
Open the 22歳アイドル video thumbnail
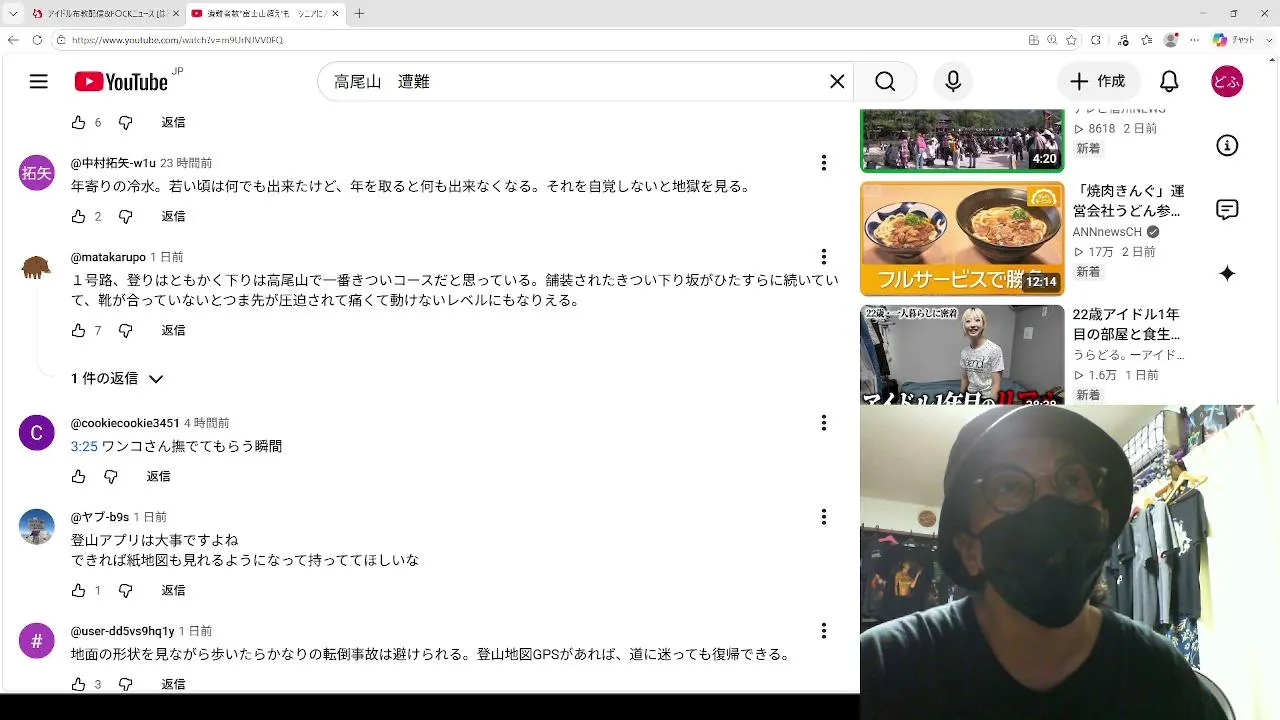click(x=962, y=355)
